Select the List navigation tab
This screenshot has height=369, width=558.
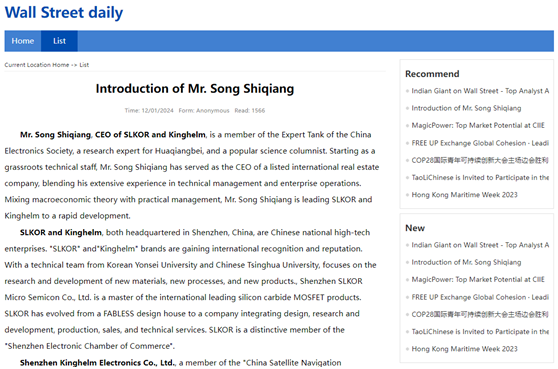[59, 41]
